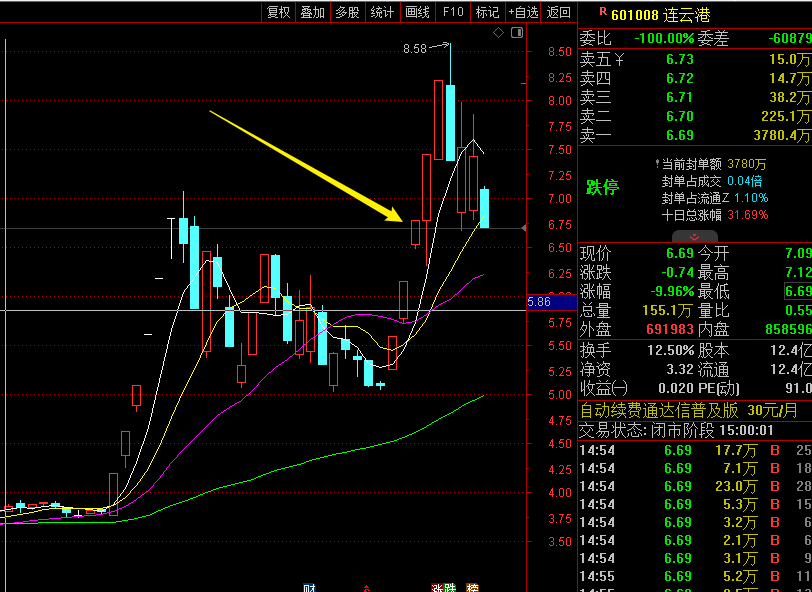Click the 返回 back button
This screenshot has height=592, width=812.
click(558, 12)
